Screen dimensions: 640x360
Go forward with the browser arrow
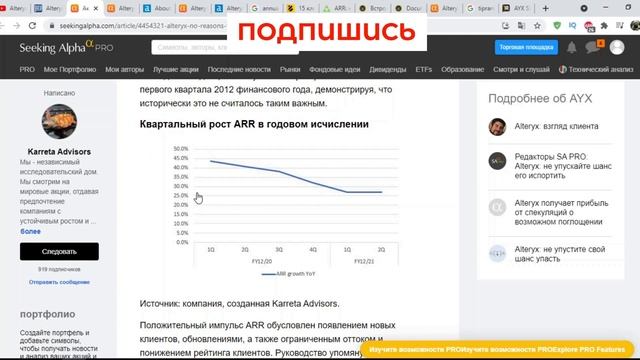click(16, 26)
